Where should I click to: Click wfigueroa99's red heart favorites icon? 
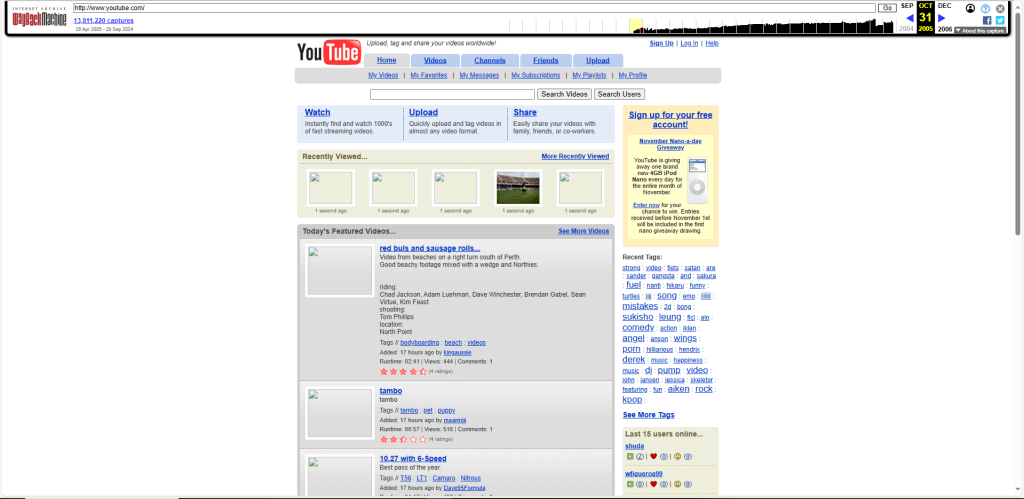click(x=653, y=484)
